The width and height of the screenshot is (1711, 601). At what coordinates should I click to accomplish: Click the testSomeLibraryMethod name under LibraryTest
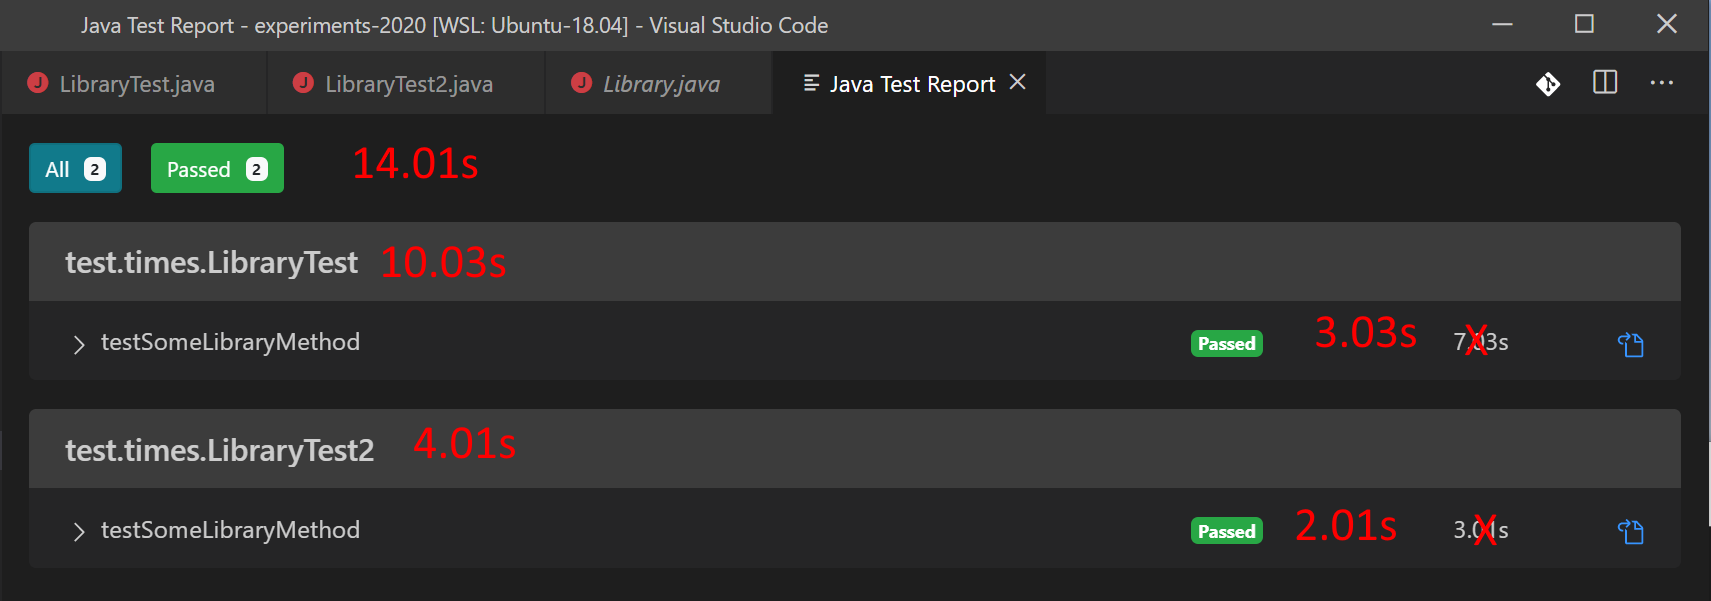(230, 342)
